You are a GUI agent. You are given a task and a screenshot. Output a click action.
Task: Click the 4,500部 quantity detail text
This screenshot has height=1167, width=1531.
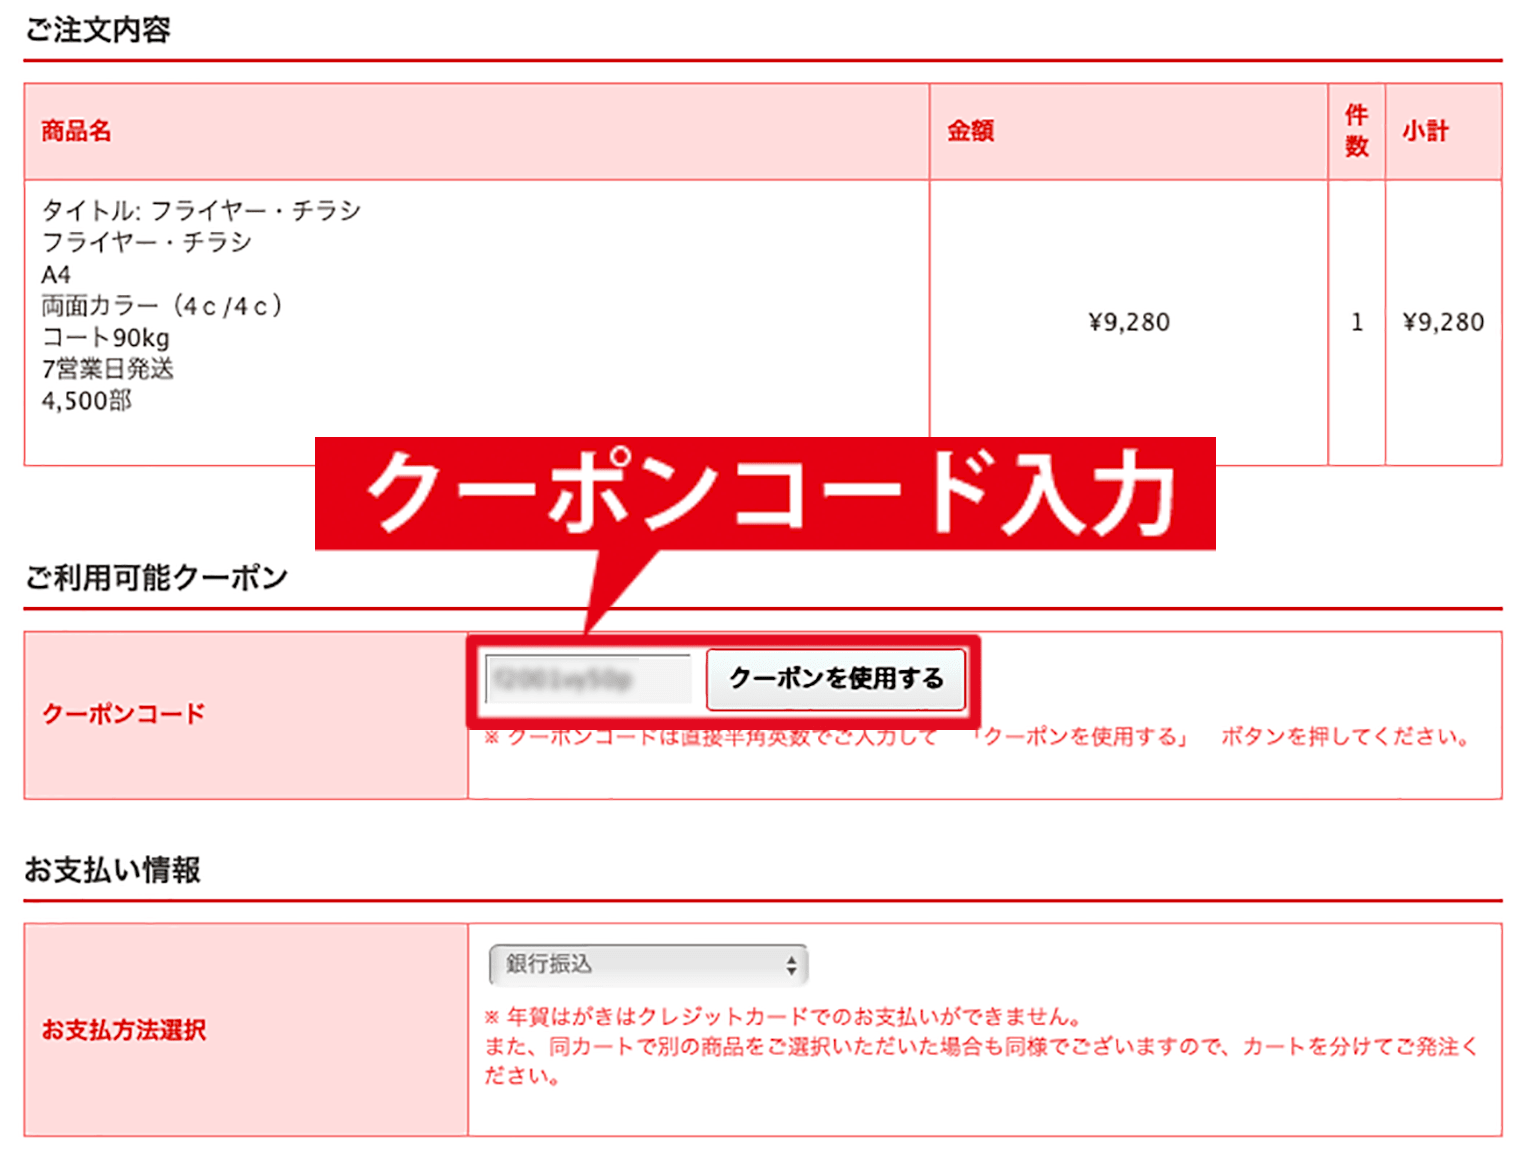coord(87,400)
